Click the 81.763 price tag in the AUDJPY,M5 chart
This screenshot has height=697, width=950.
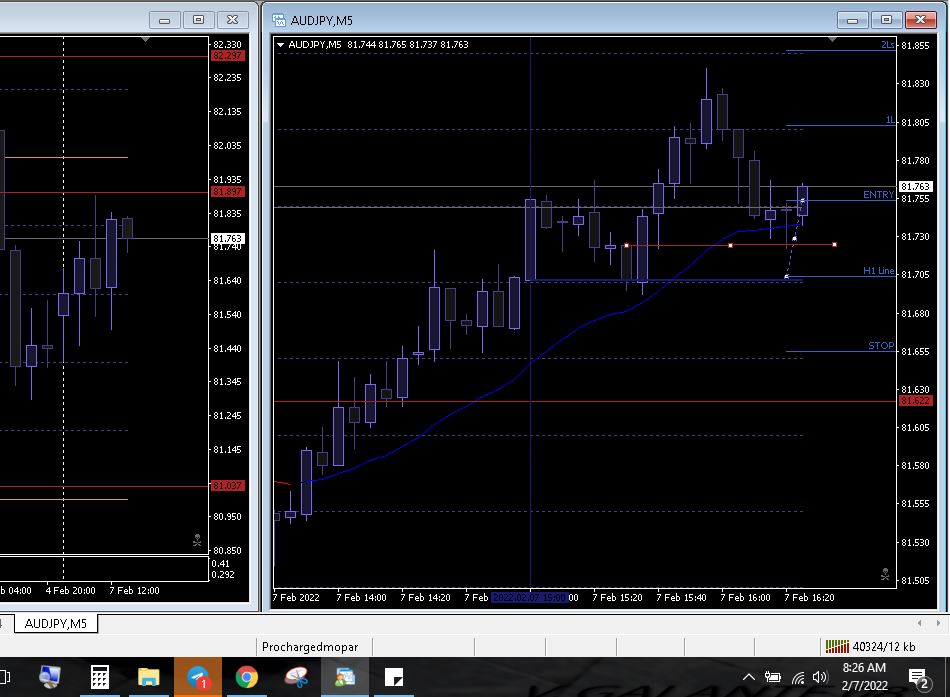pyautogui.click(x=915, y=187)
